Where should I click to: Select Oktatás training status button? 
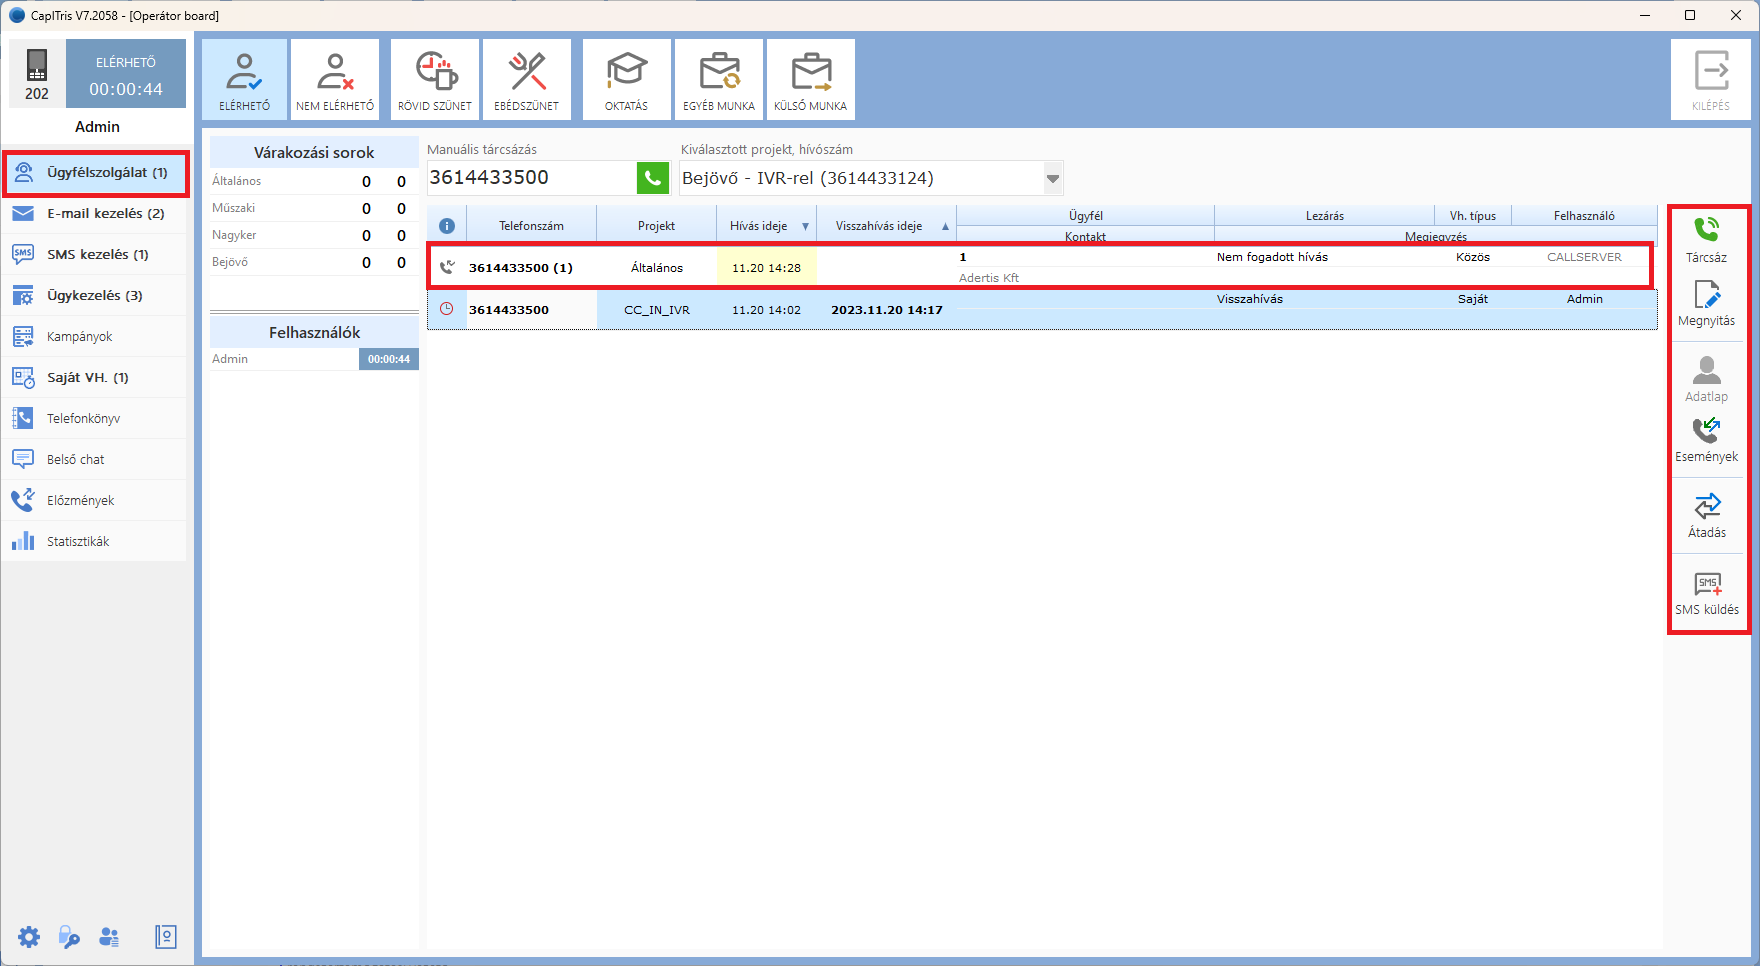point(626,80)
